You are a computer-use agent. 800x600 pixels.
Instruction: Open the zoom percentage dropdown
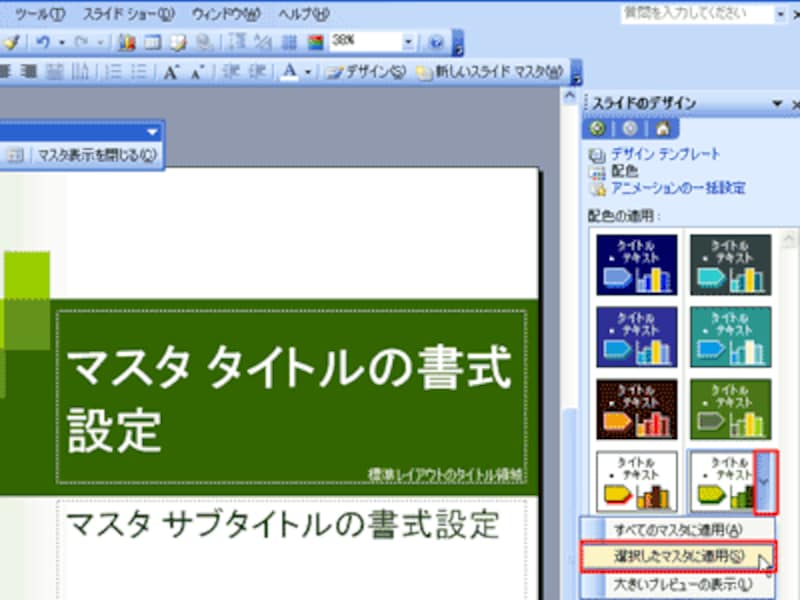pyautogui.click(x=409, y=43)
